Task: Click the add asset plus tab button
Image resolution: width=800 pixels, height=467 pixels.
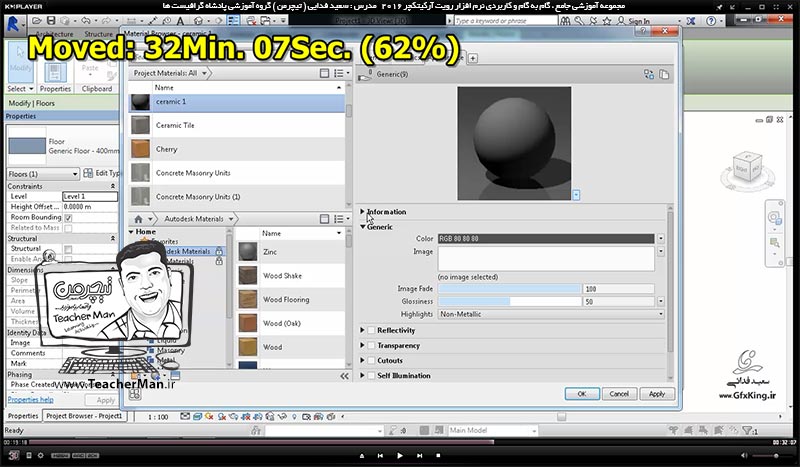Action: 473,58
